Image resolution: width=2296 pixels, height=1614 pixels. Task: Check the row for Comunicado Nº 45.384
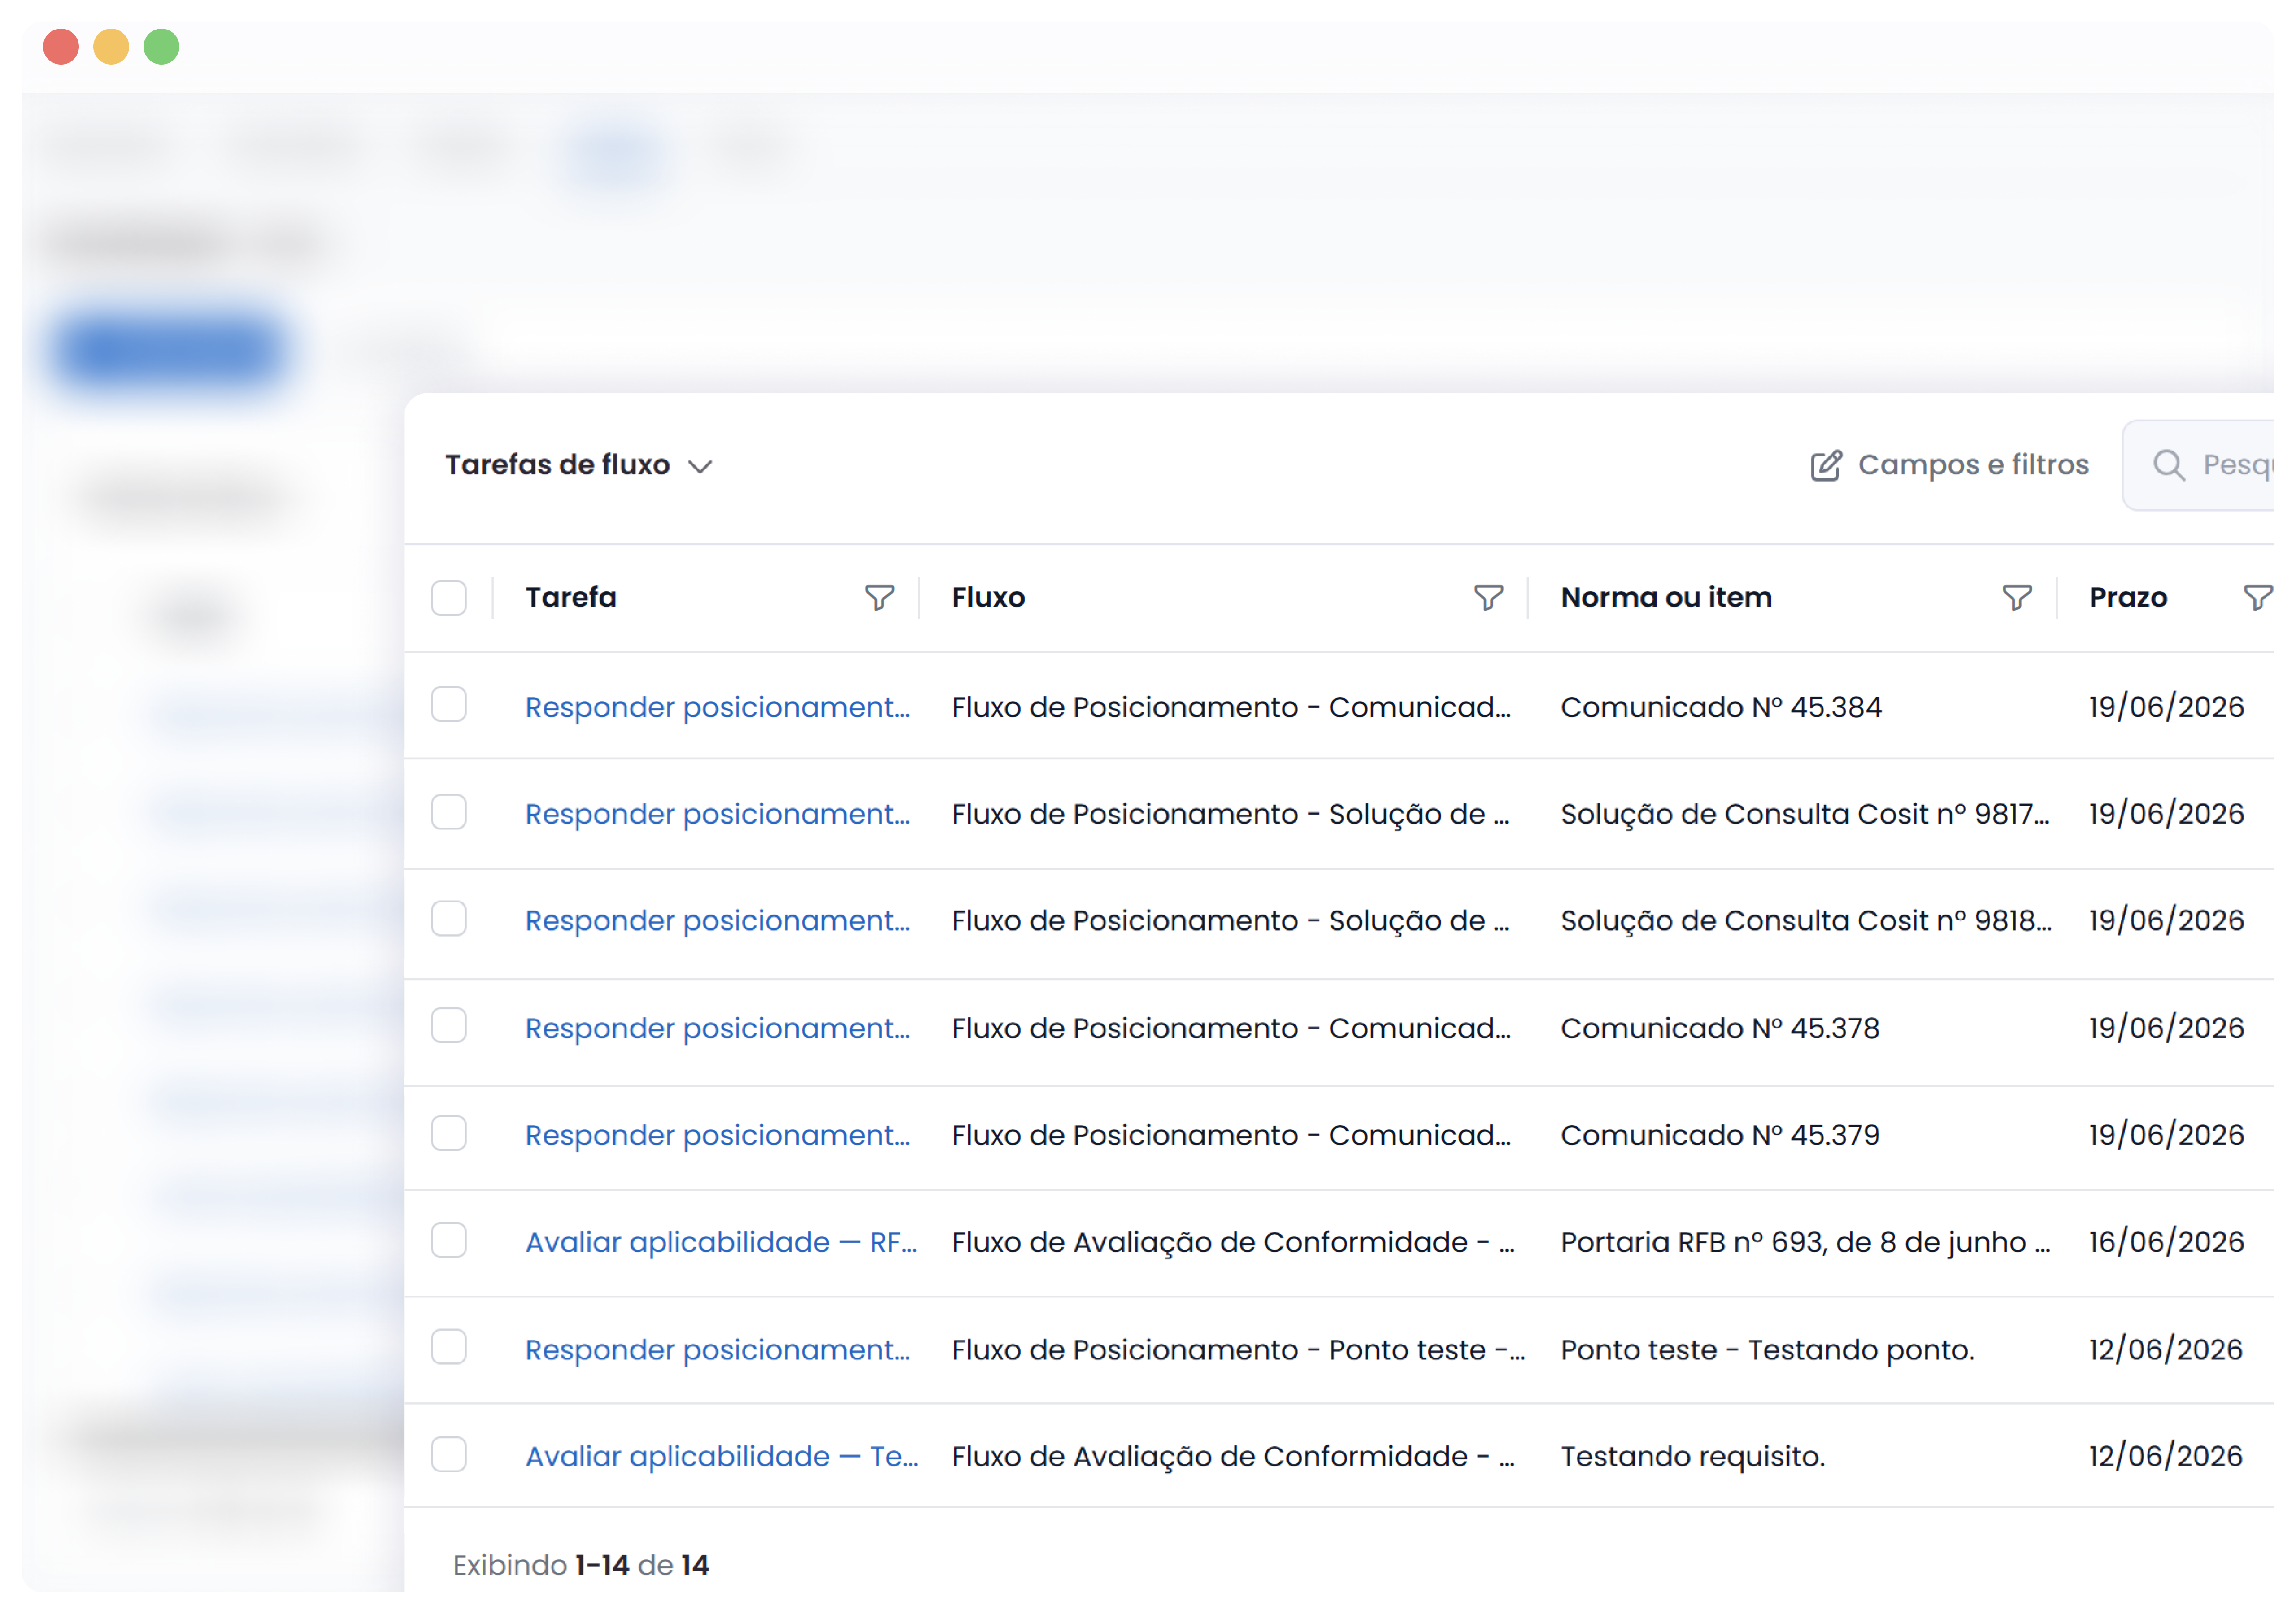point(448,704)
